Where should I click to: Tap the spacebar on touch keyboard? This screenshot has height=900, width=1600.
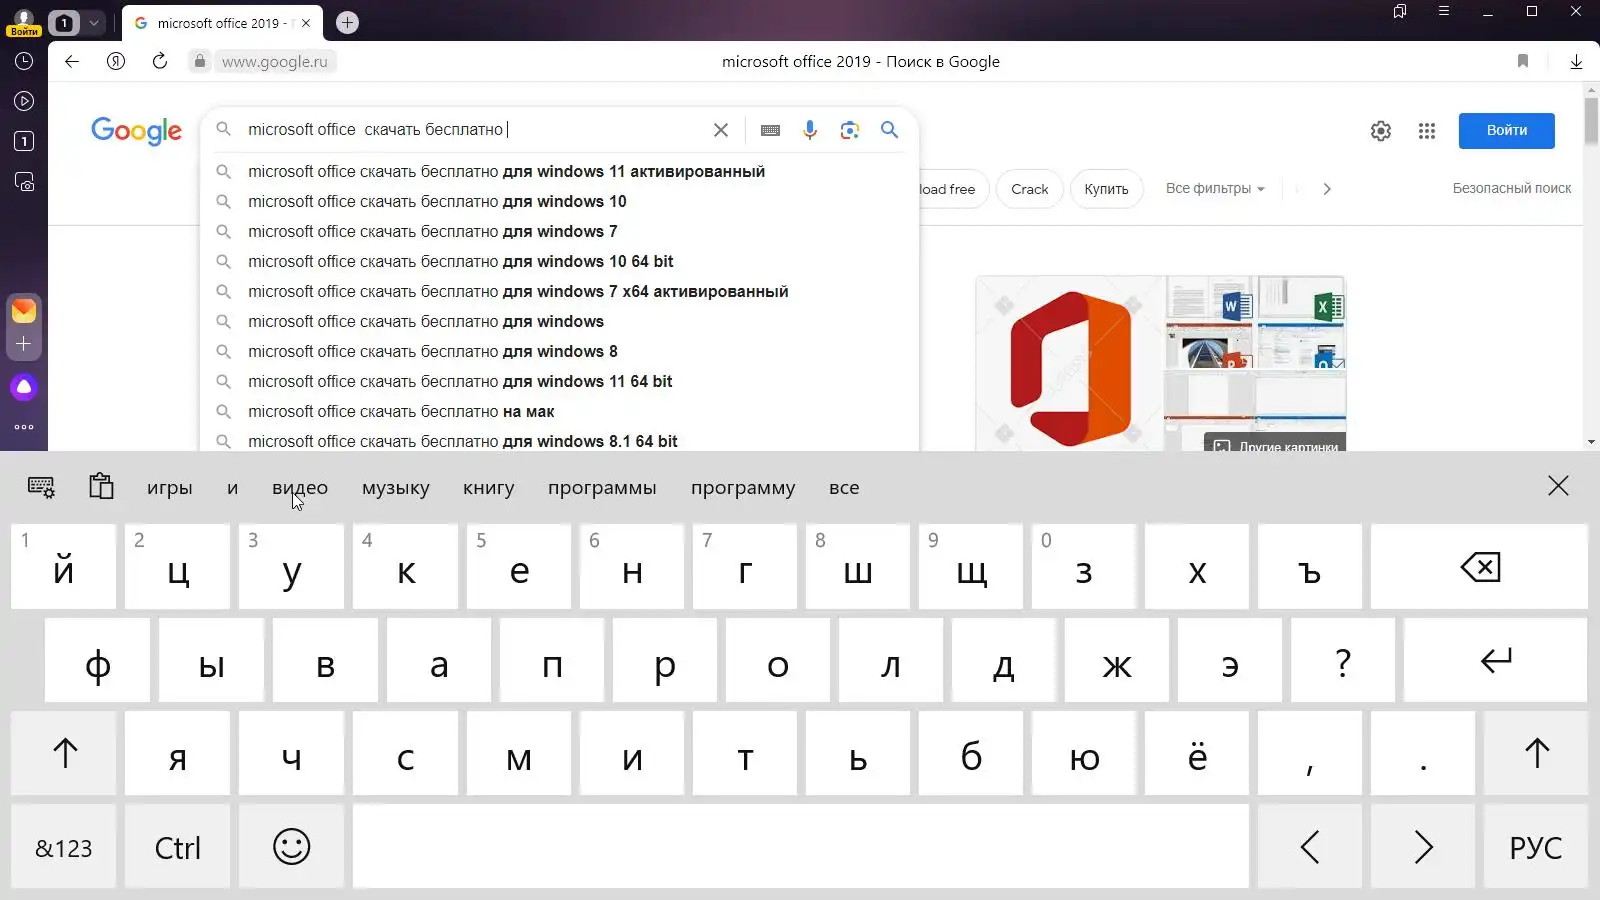click(x=800, y=847)
